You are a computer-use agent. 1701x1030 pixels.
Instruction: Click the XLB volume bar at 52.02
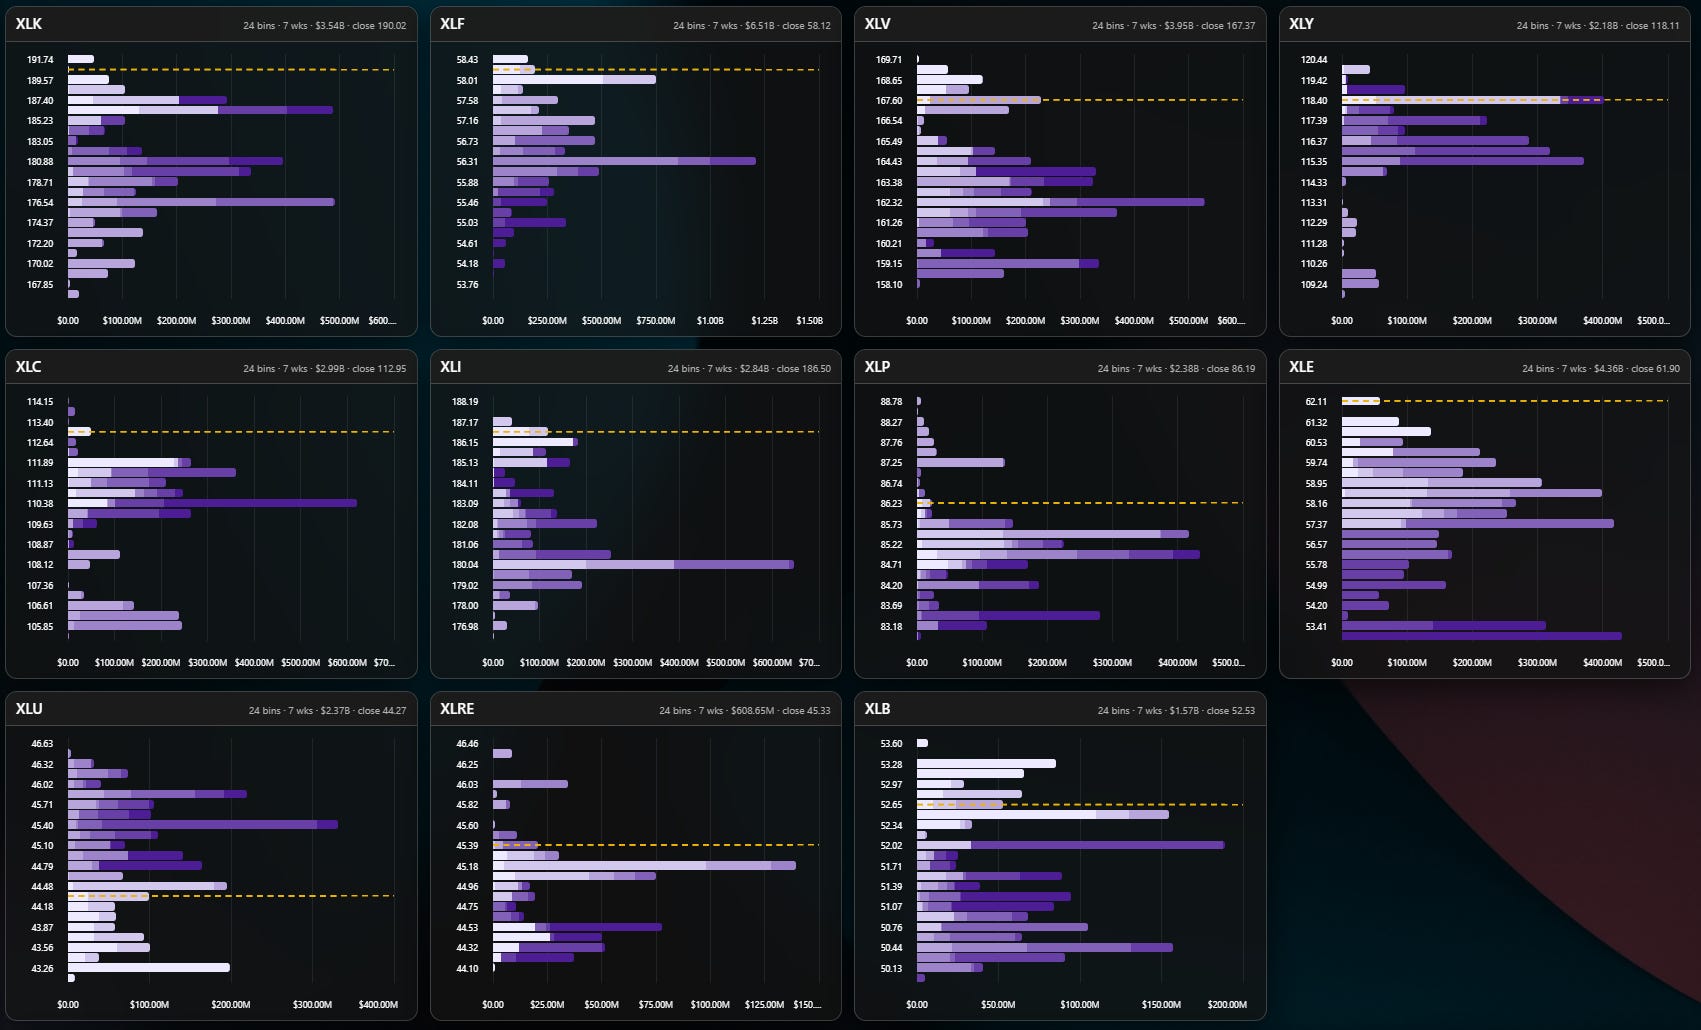pyautogui.click(x=1070, y=846)
